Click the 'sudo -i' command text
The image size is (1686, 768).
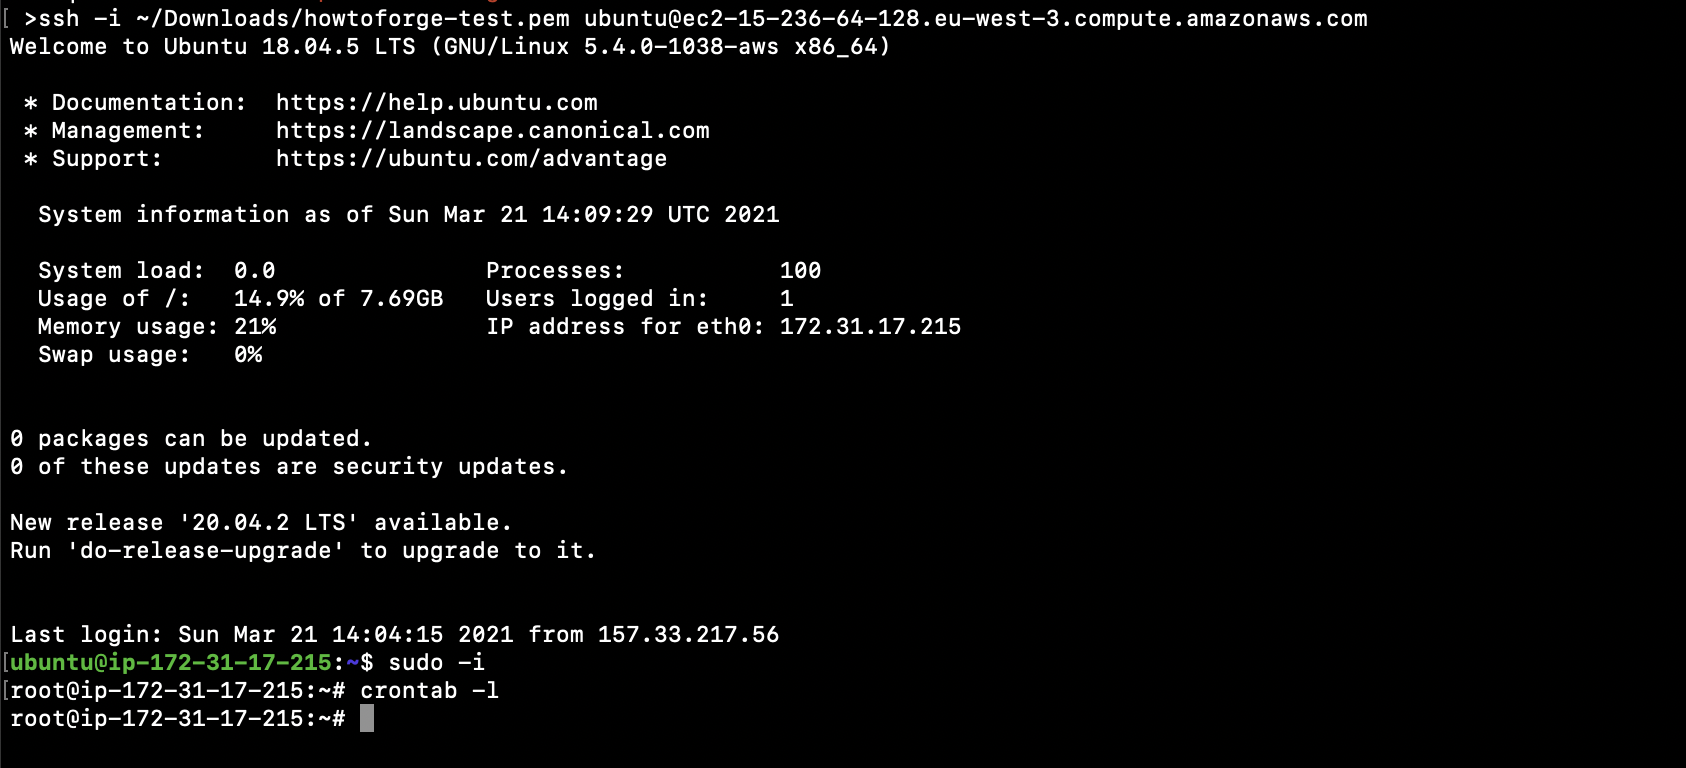437,663
